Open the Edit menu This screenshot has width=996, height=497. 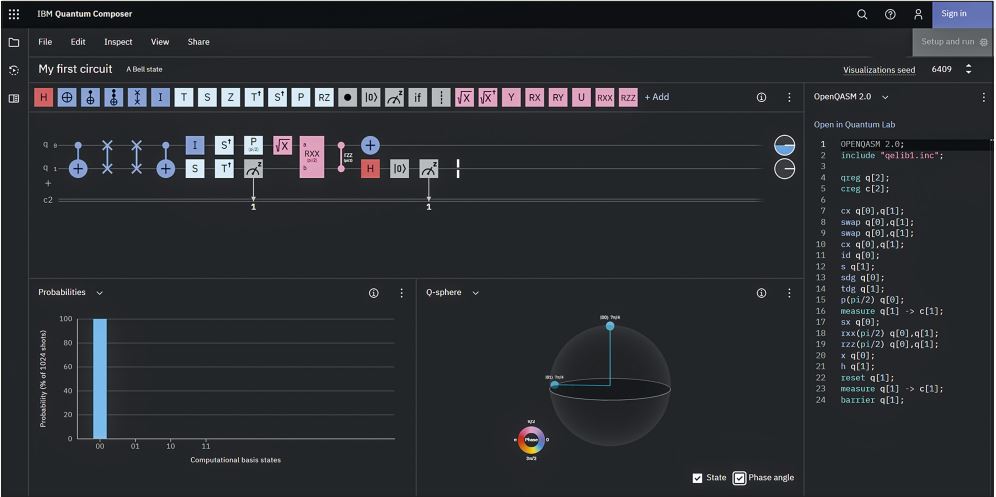click(x=78, y=42)
